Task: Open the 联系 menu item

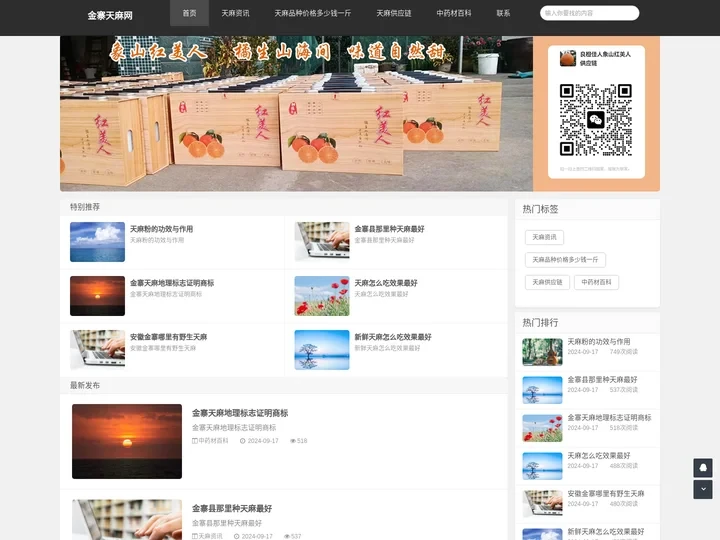Action: [503, 13]
